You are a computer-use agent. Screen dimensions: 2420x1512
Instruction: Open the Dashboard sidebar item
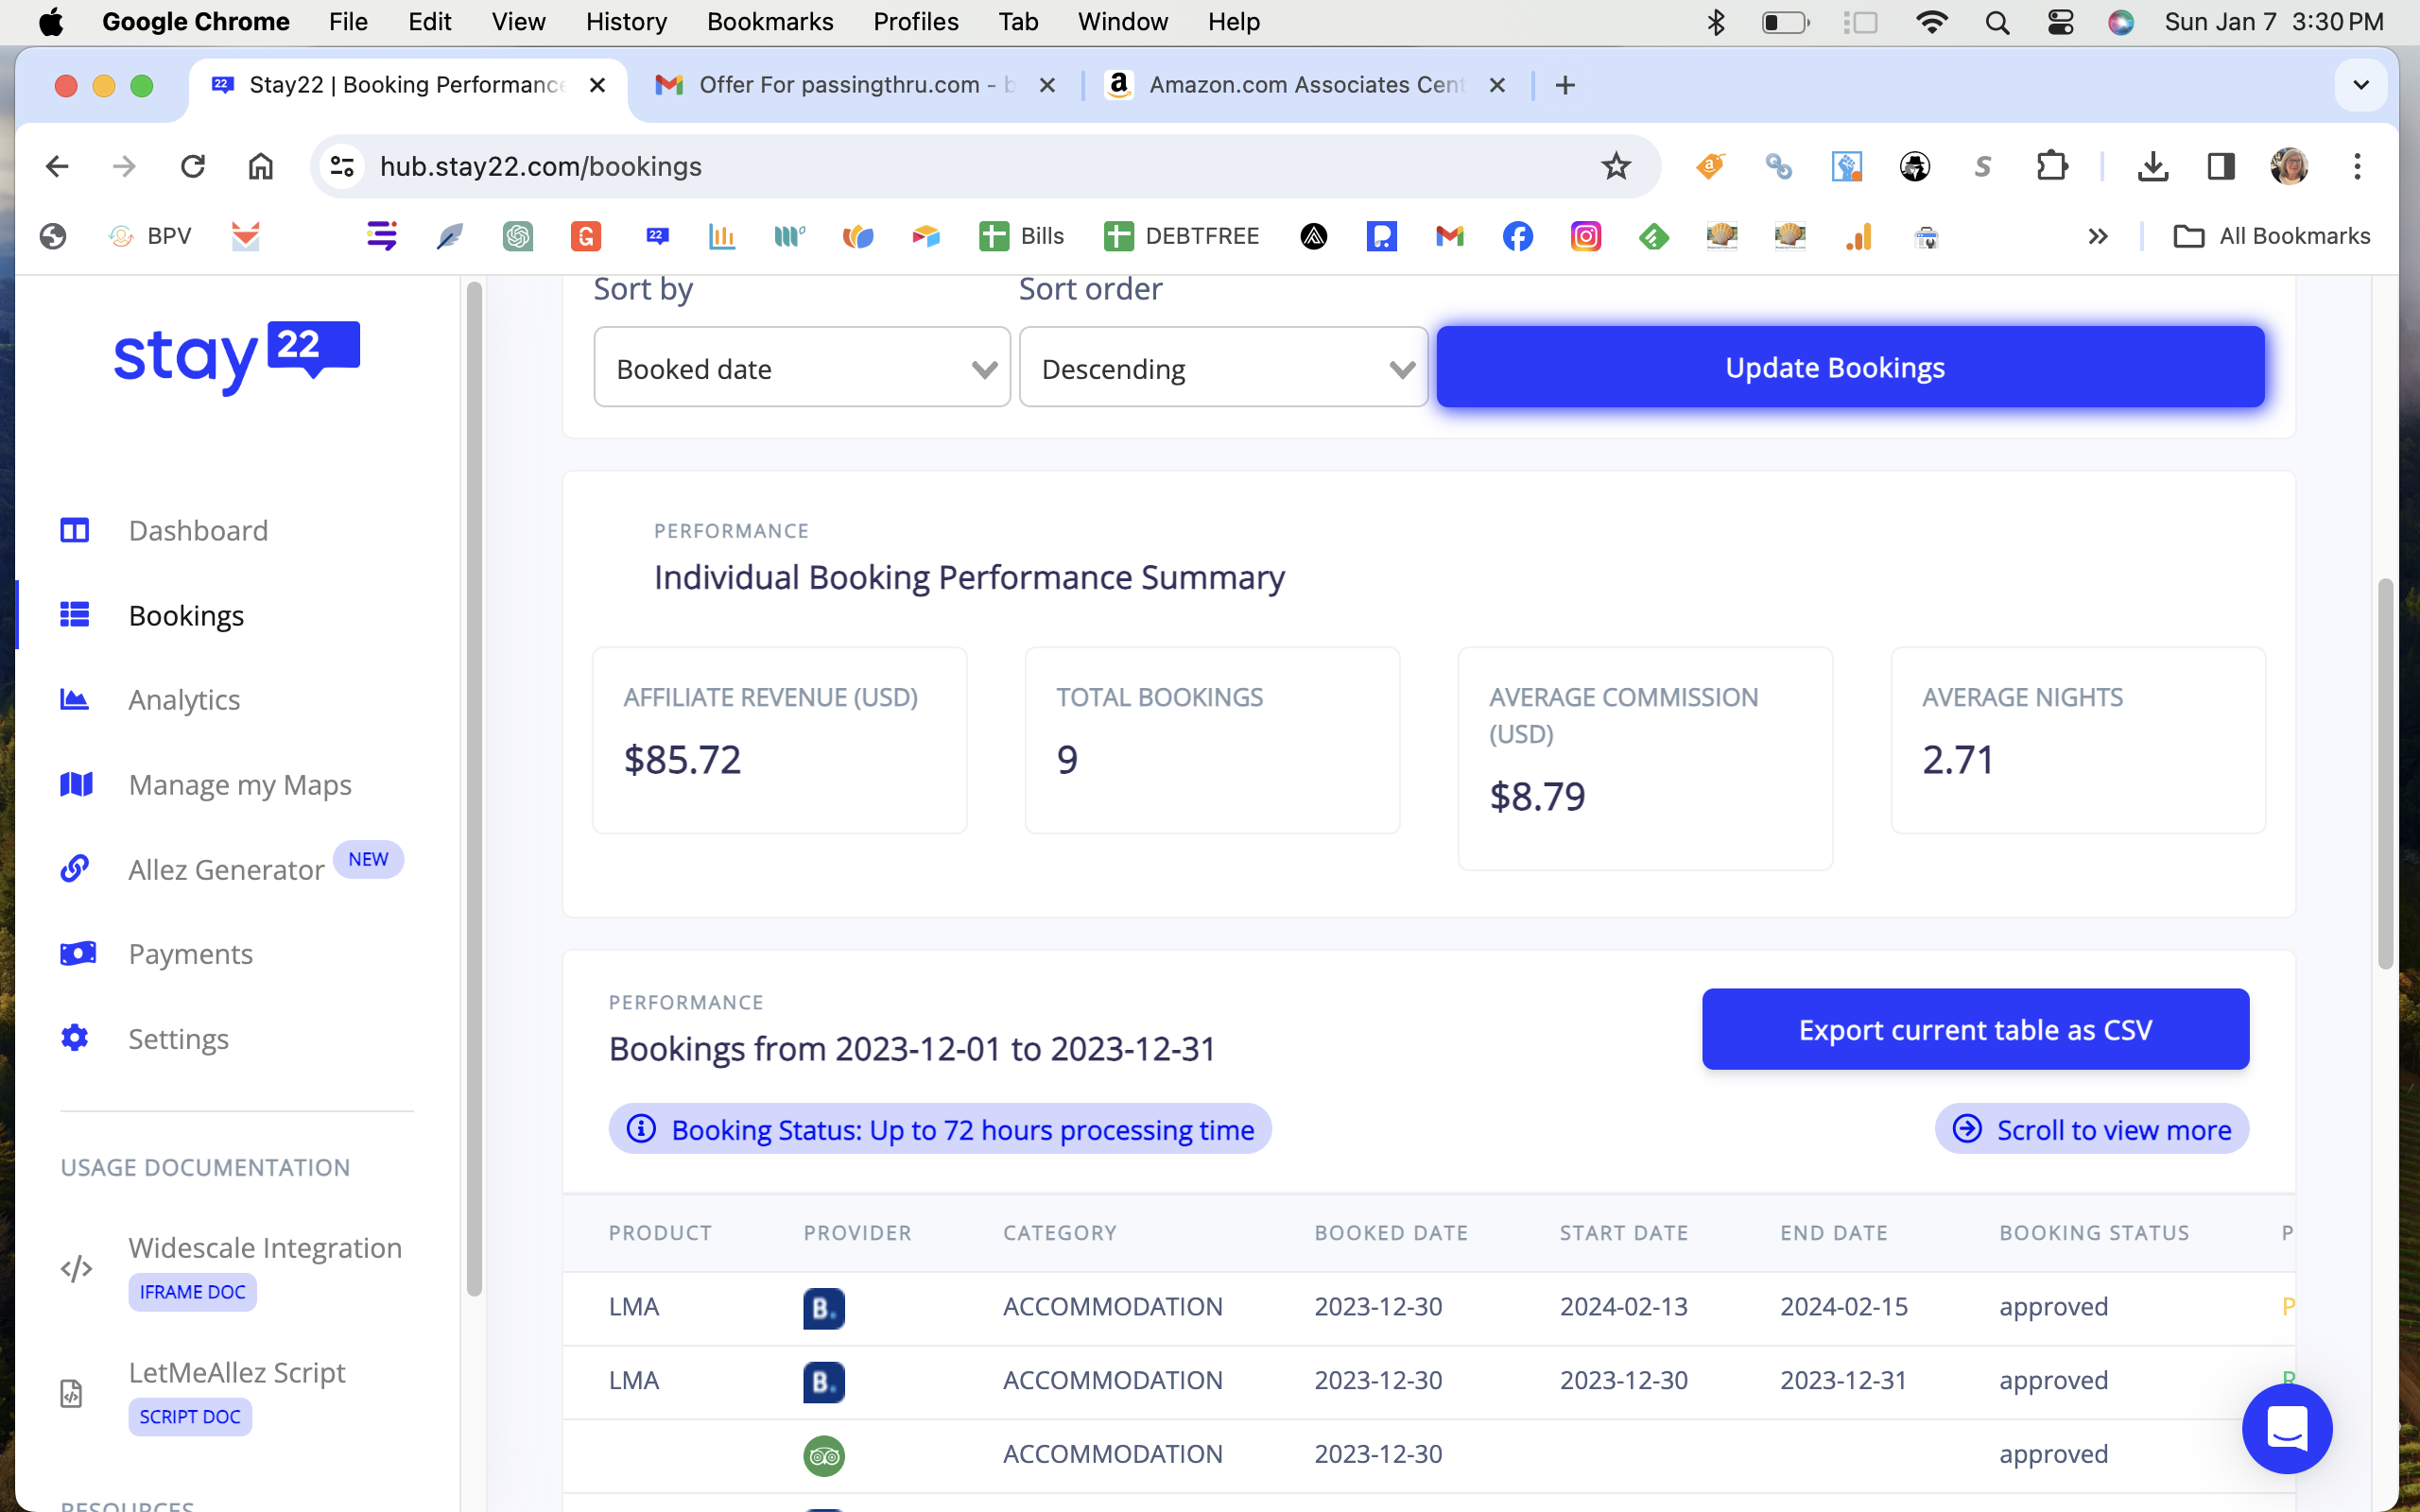[198, 530]
